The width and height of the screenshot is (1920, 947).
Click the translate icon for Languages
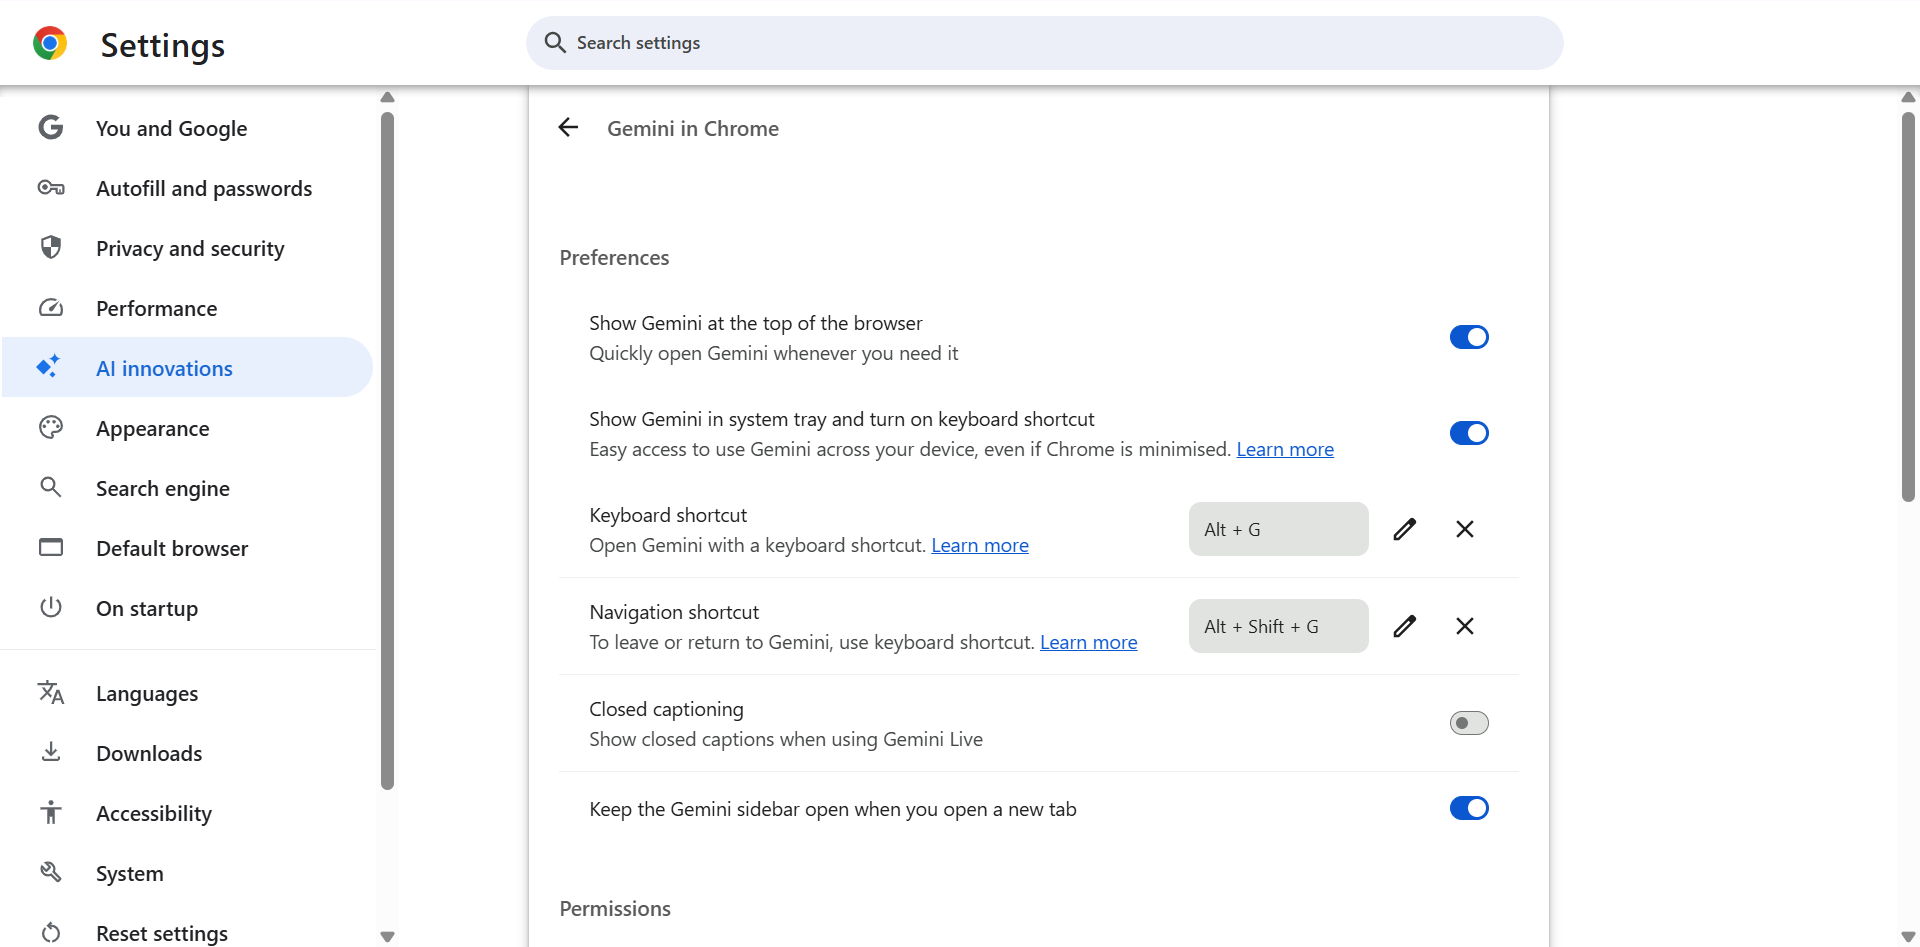pyautogui.click(x=51, y=692)
